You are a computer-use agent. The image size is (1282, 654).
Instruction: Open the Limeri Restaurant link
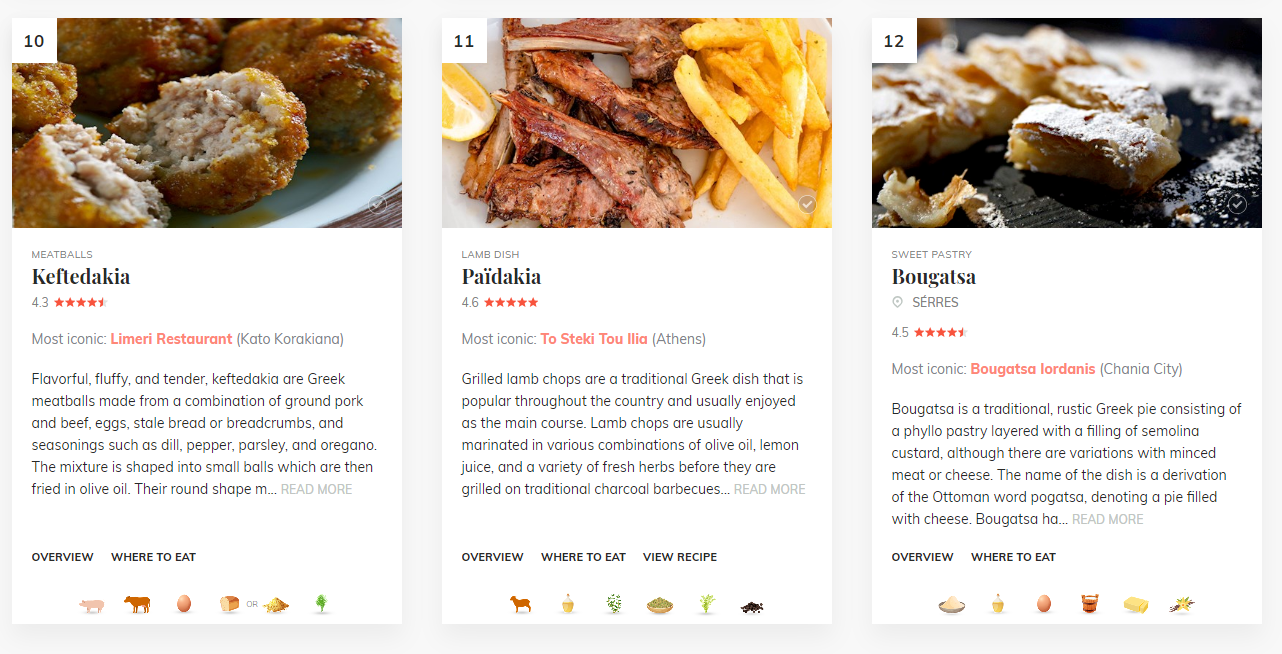tap(171, 339)
